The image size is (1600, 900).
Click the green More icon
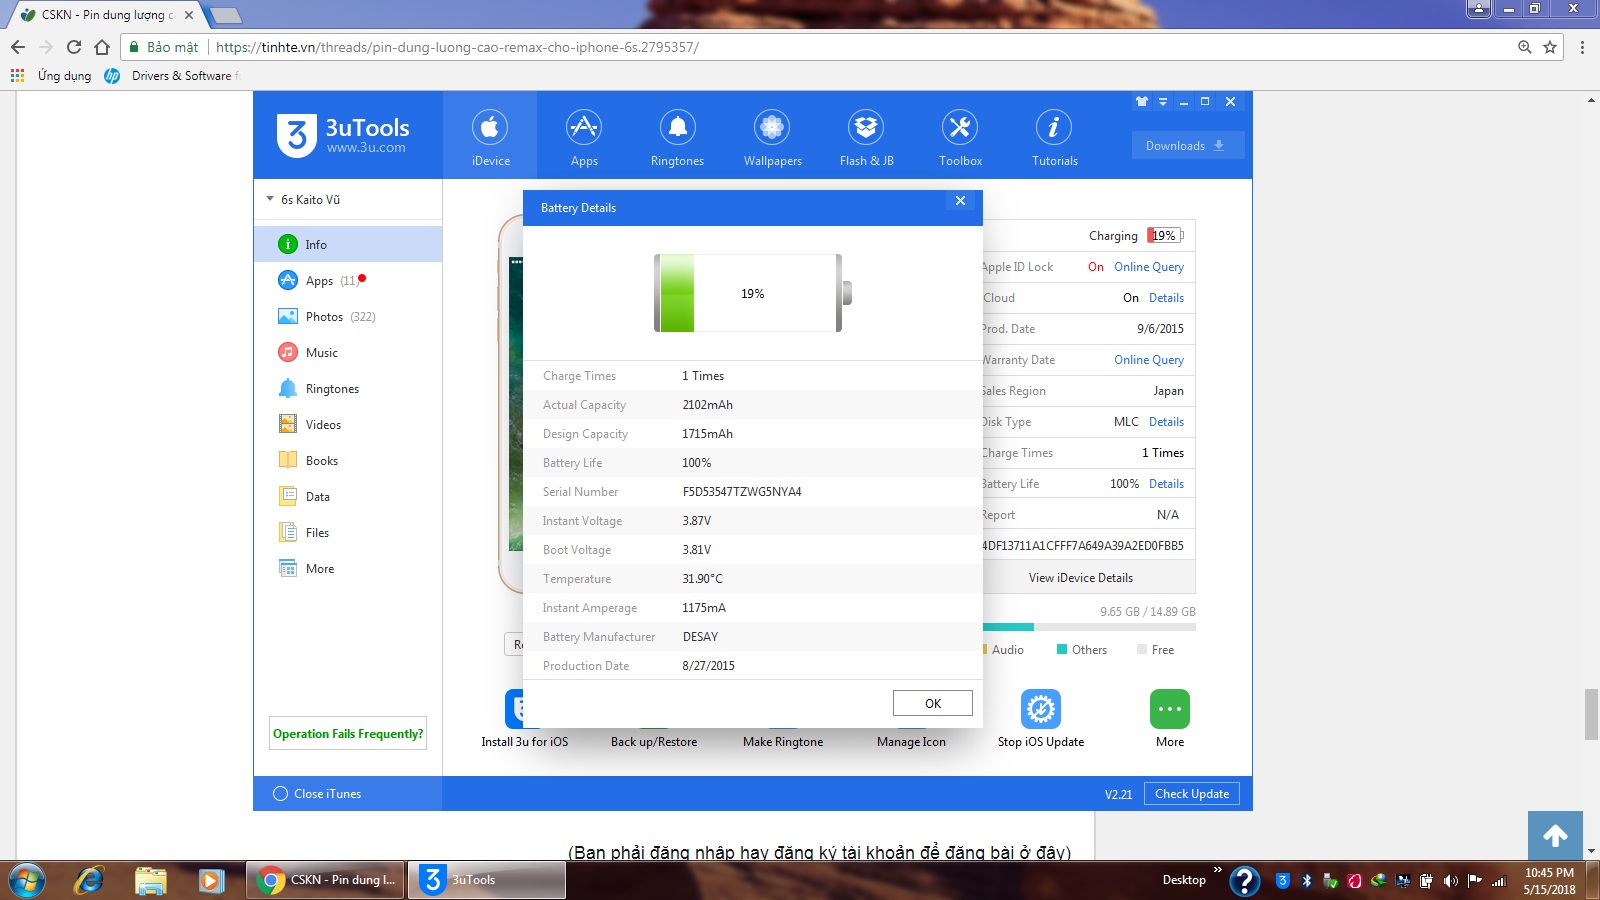pos(1170,709)
